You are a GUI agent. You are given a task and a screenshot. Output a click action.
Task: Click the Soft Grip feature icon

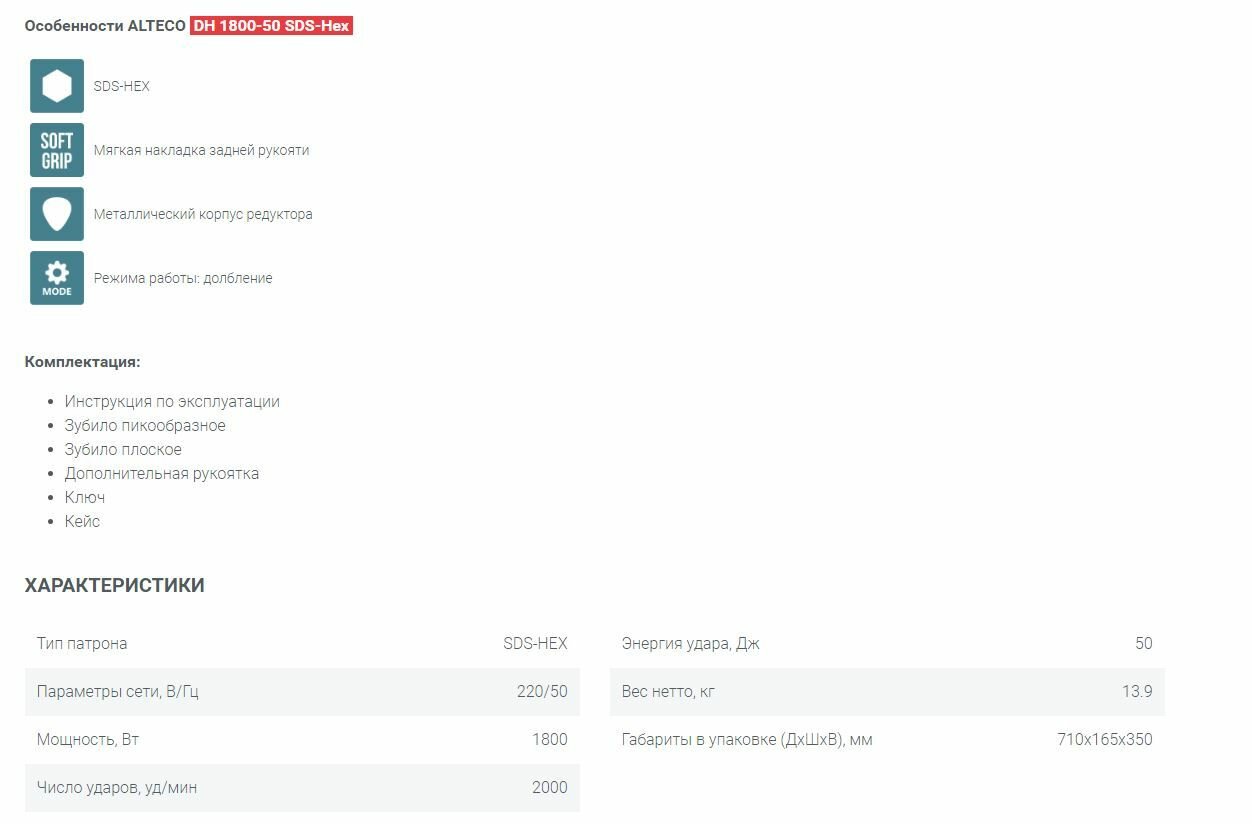57,150
